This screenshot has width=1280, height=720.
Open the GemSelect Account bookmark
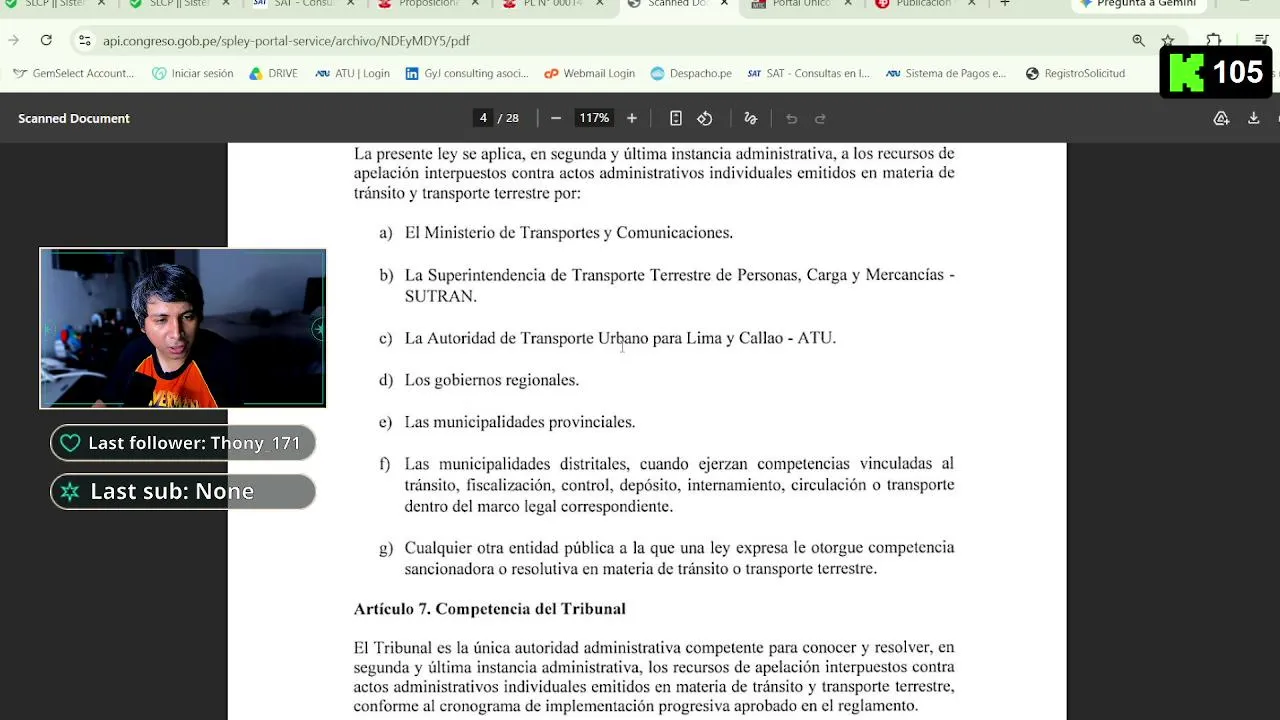point(73,73)
